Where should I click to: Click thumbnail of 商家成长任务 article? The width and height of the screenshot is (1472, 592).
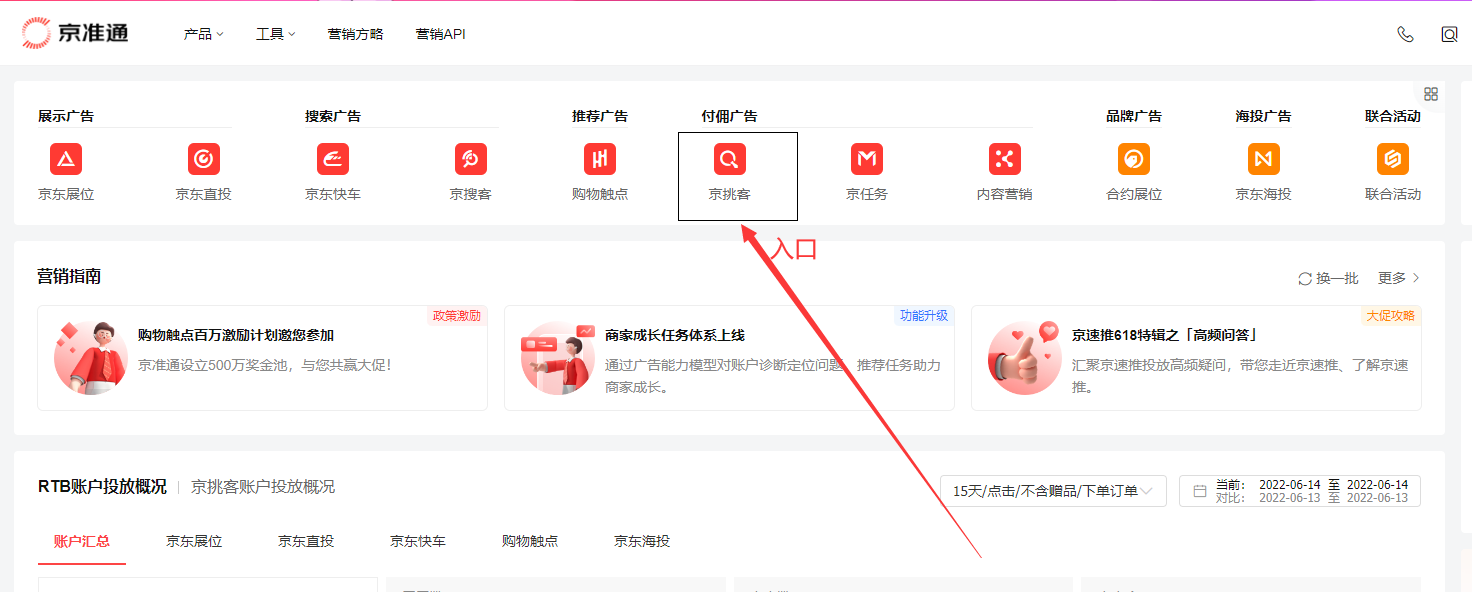pos(558,358)
